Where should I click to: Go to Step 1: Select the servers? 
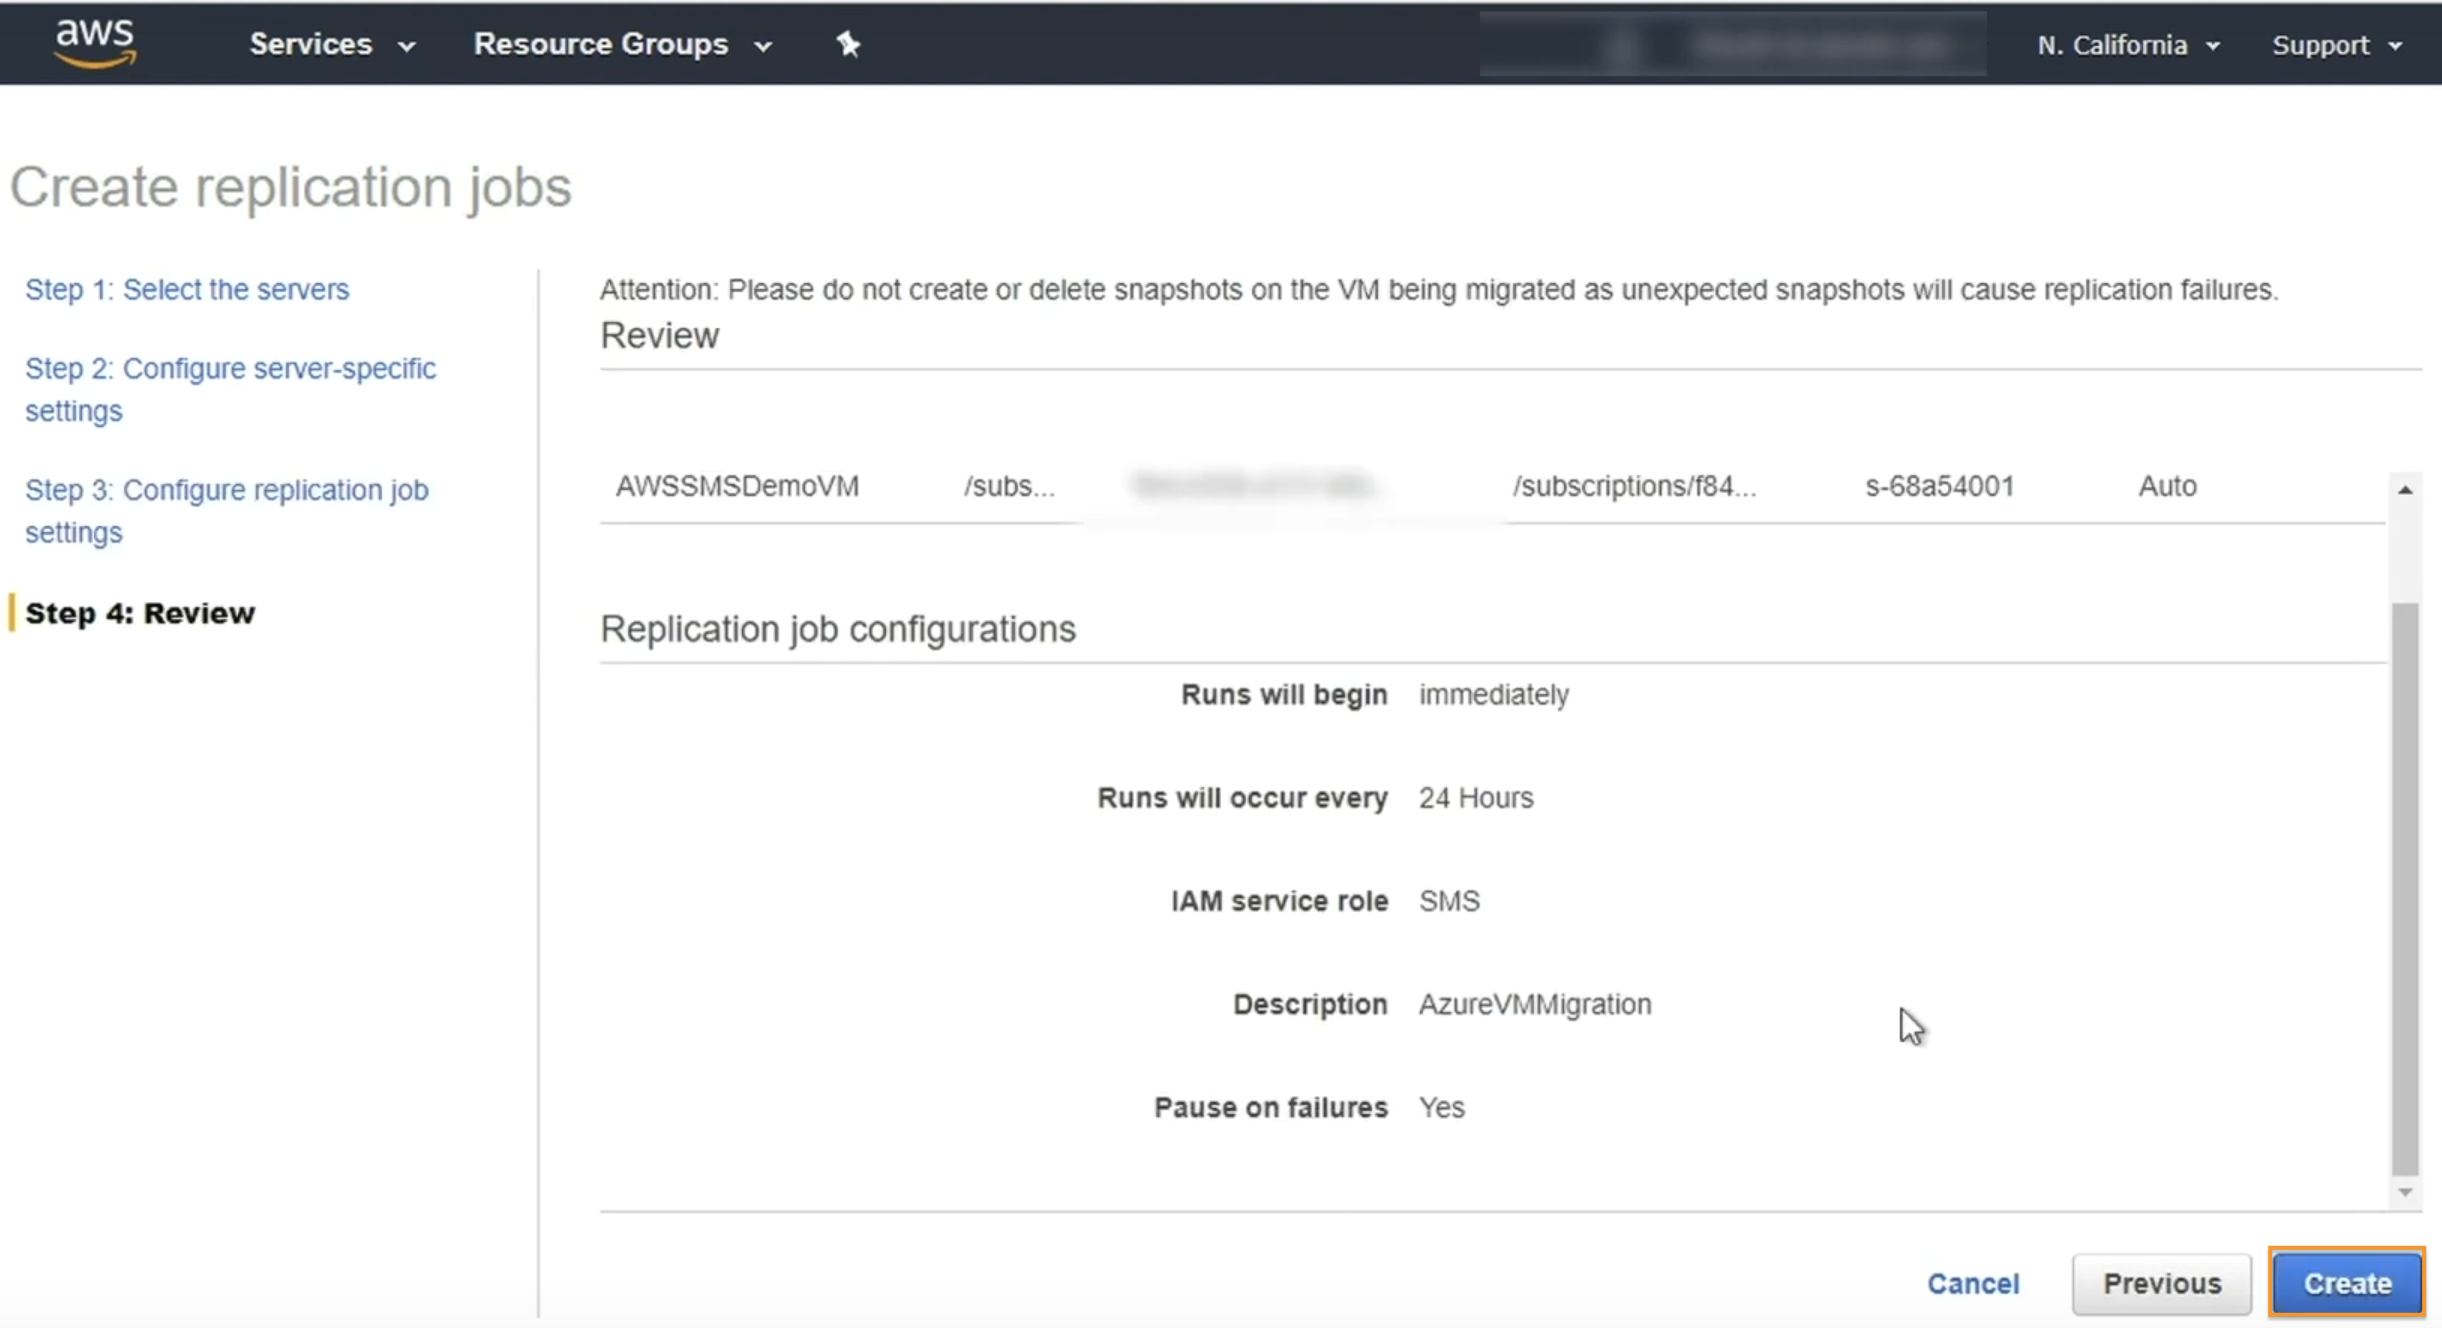(x=187, y=289)
